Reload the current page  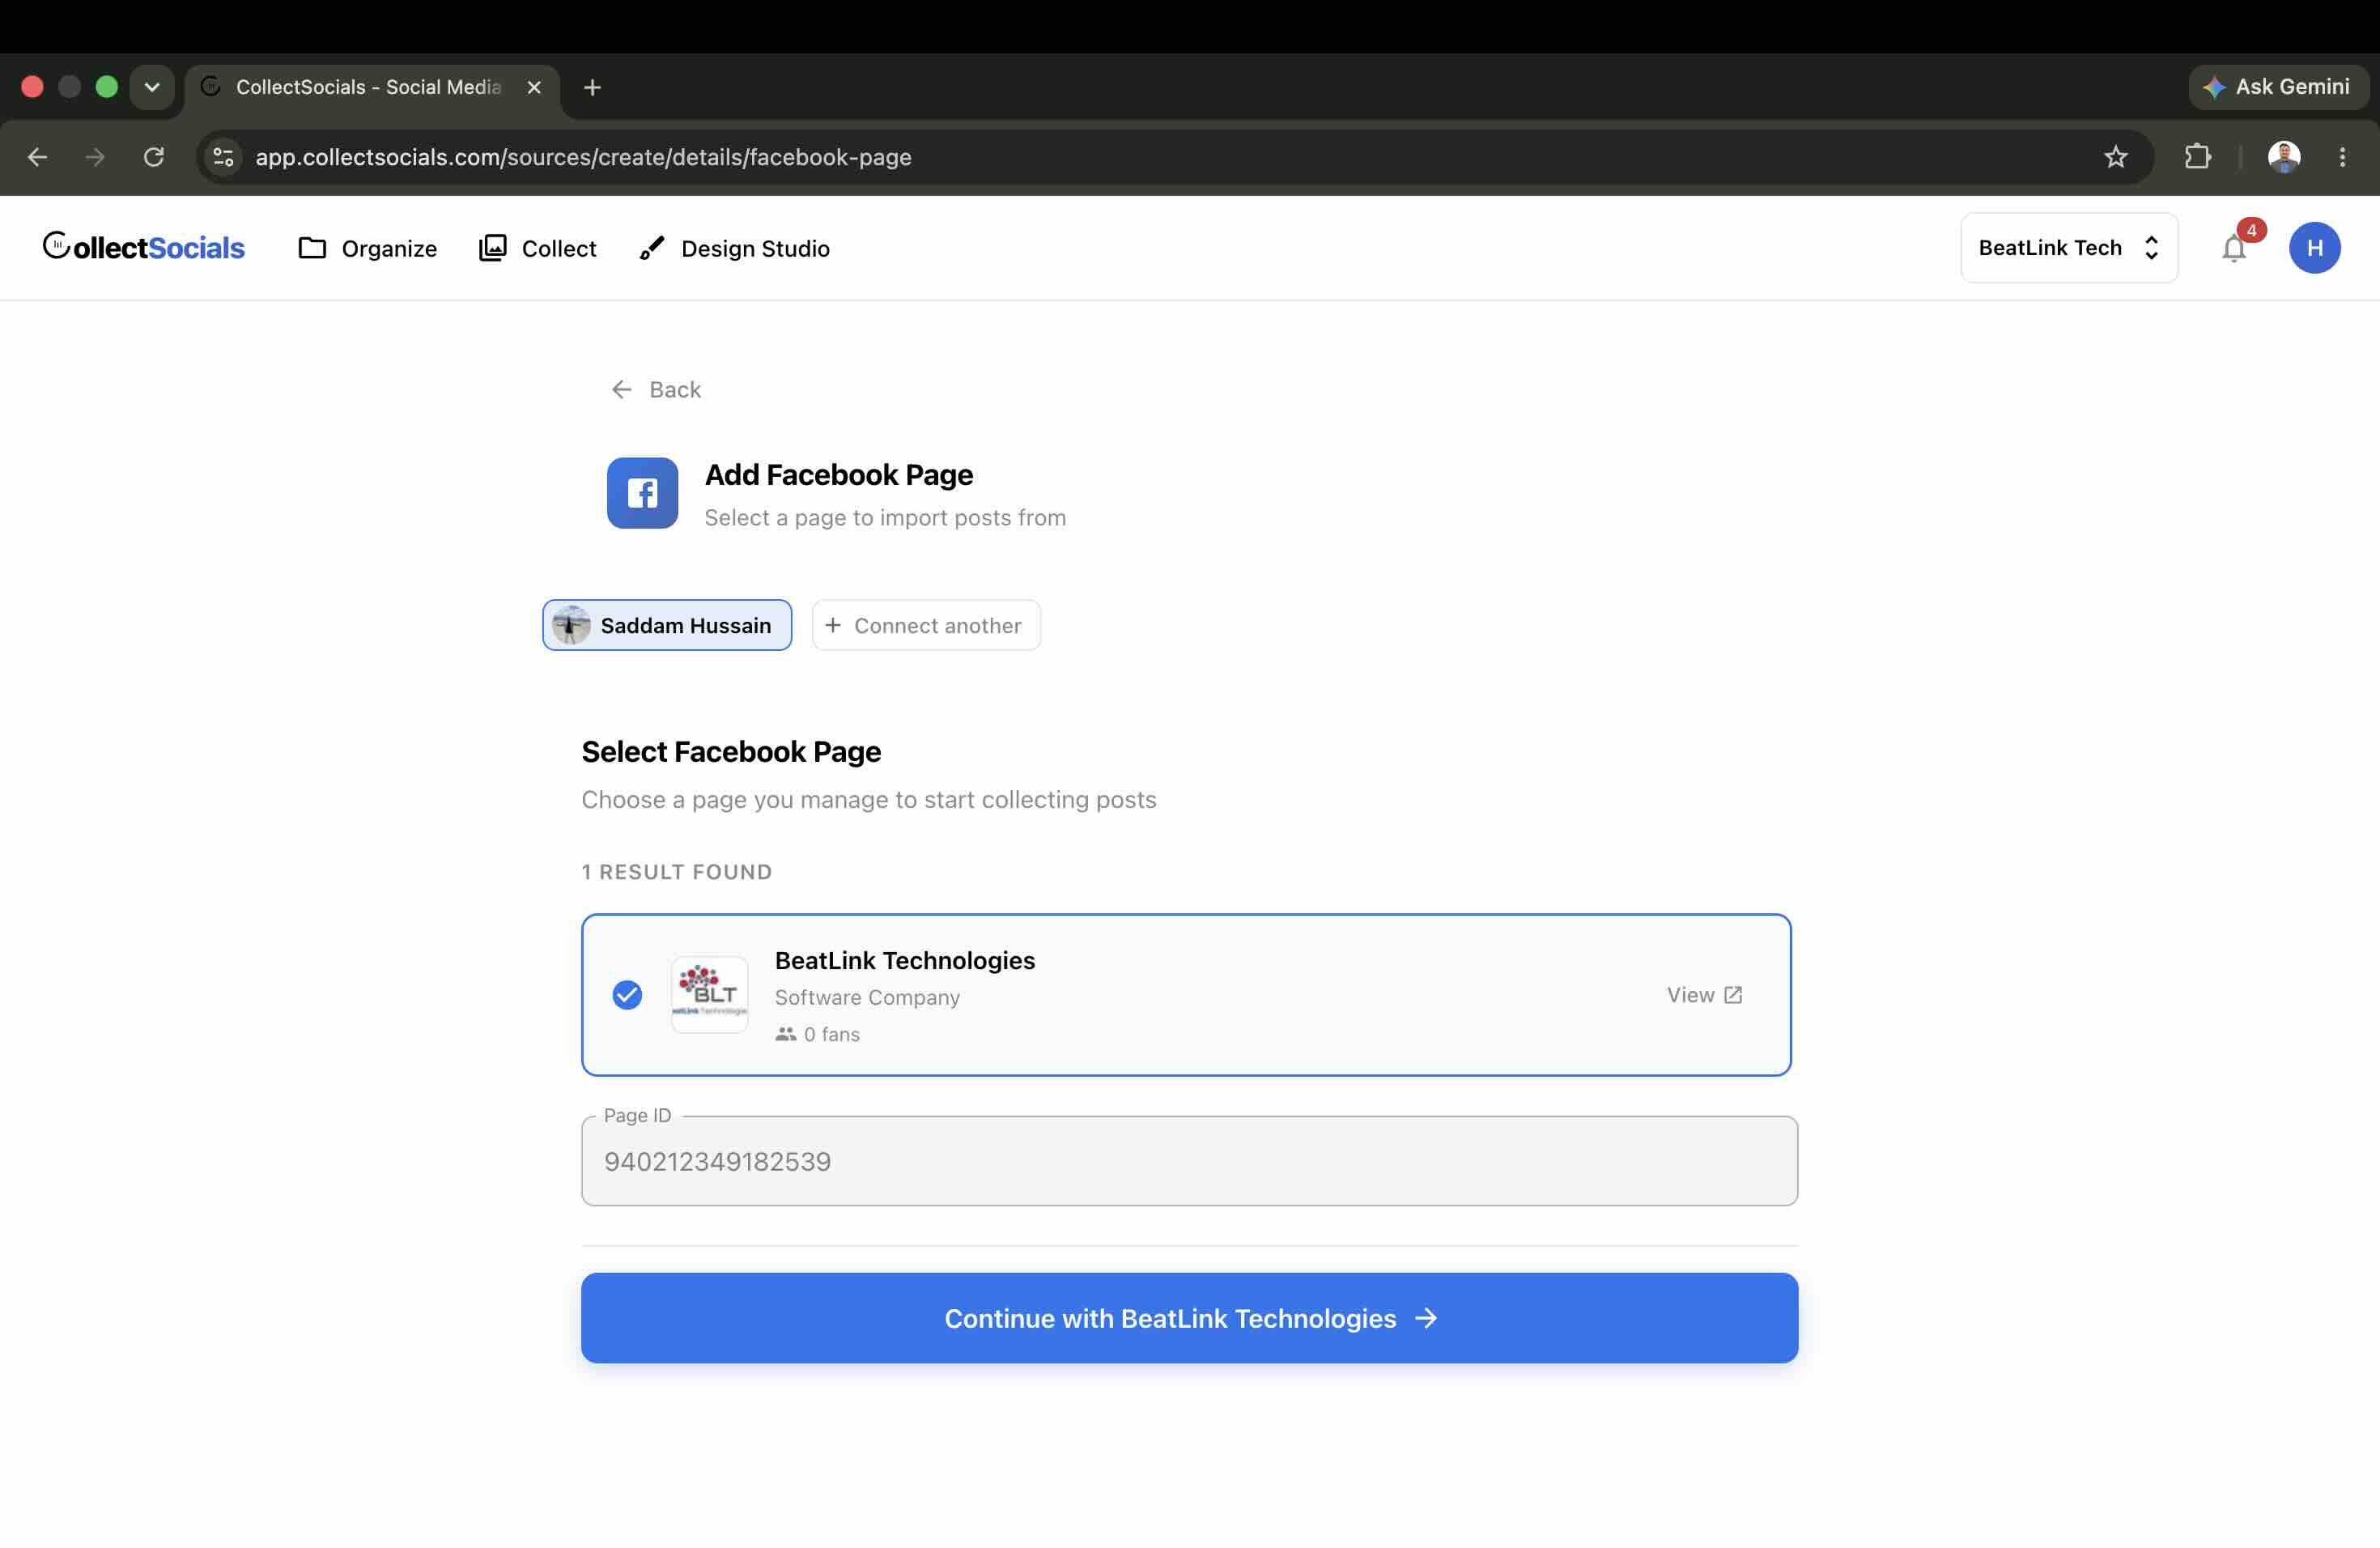[153, 157]
